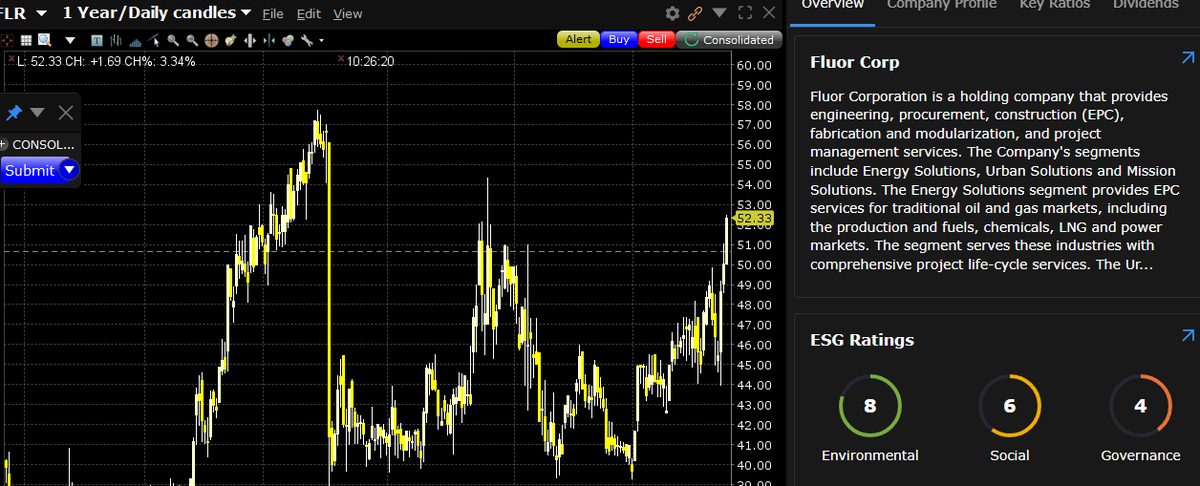
Task: Click the blue Buy button
Action: coord(619,40)
